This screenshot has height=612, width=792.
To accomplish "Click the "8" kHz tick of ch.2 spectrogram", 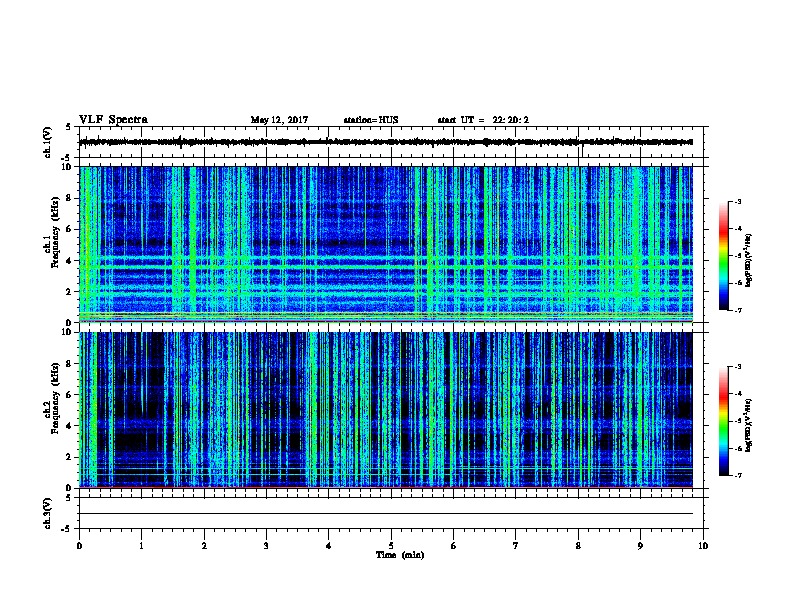I will 71,364.
